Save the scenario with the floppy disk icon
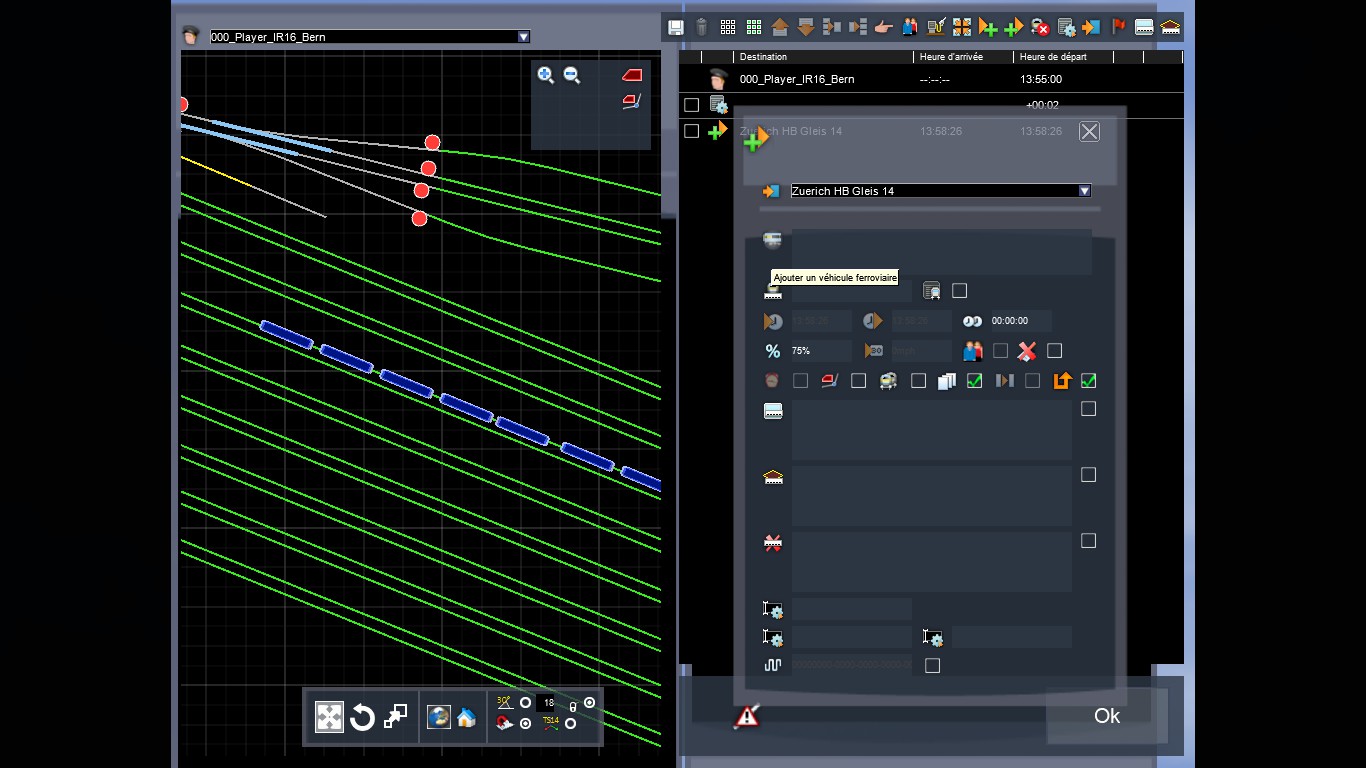This screenshot has width=1366, height=768. click(676, 27)
